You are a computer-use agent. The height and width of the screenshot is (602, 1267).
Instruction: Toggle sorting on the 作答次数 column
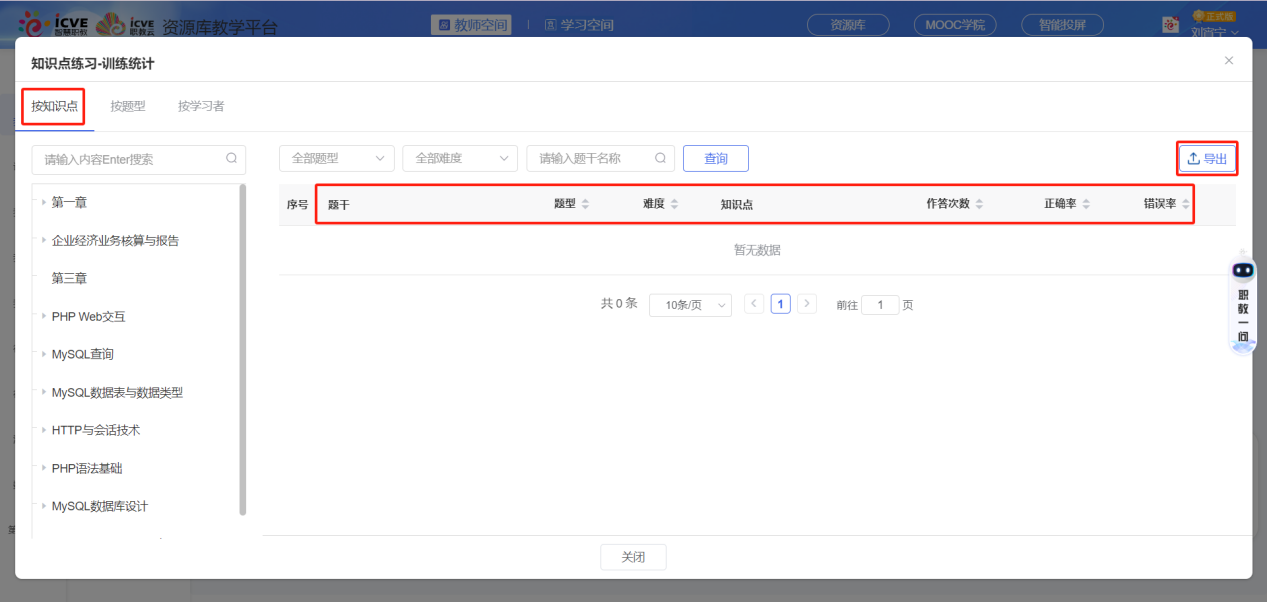pyautogui.click(x=978, y=202)
